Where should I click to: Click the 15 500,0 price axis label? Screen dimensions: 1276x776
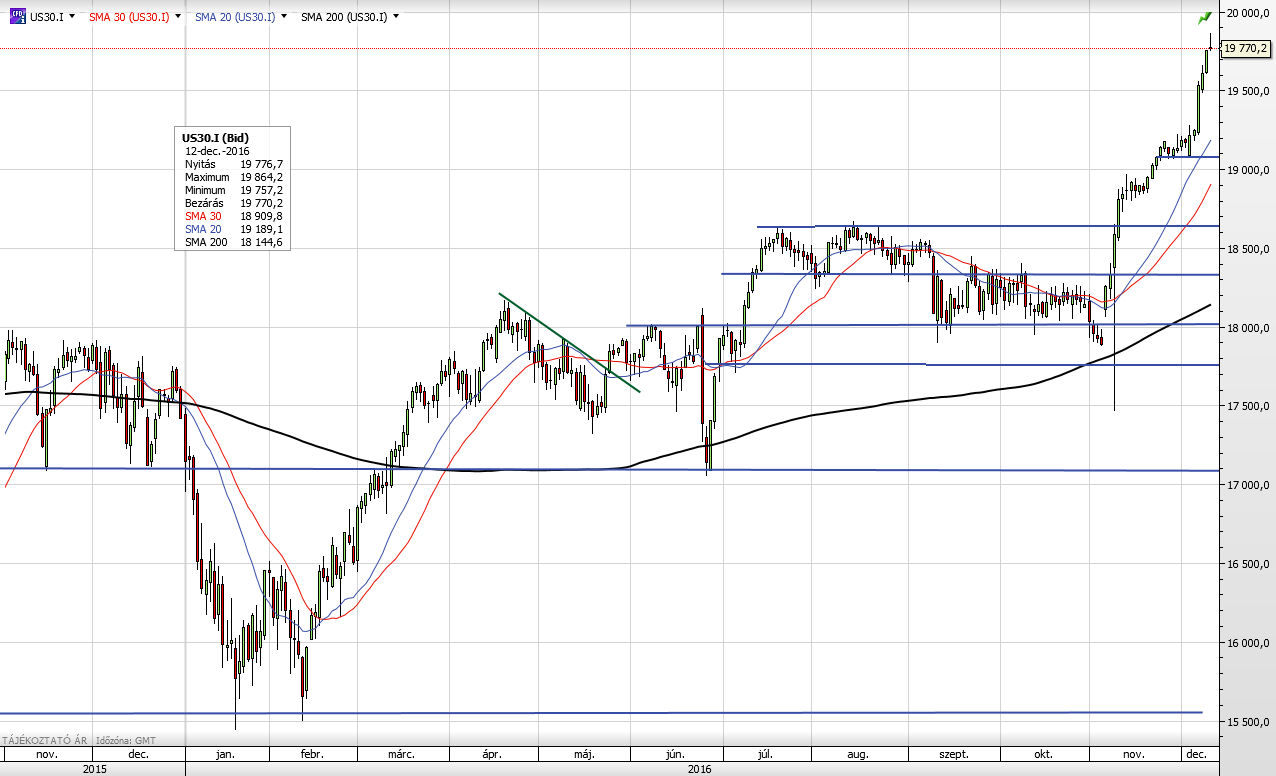pyautogui.click(x=1248, y=721)
